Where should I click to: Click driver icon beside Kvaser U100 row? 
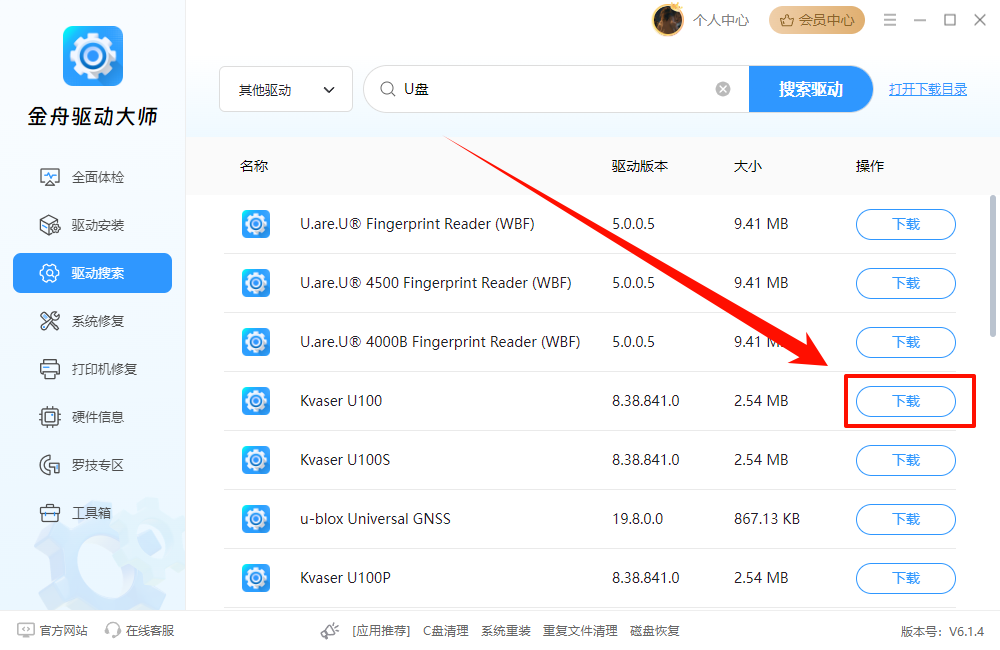(x=256, y=401)
